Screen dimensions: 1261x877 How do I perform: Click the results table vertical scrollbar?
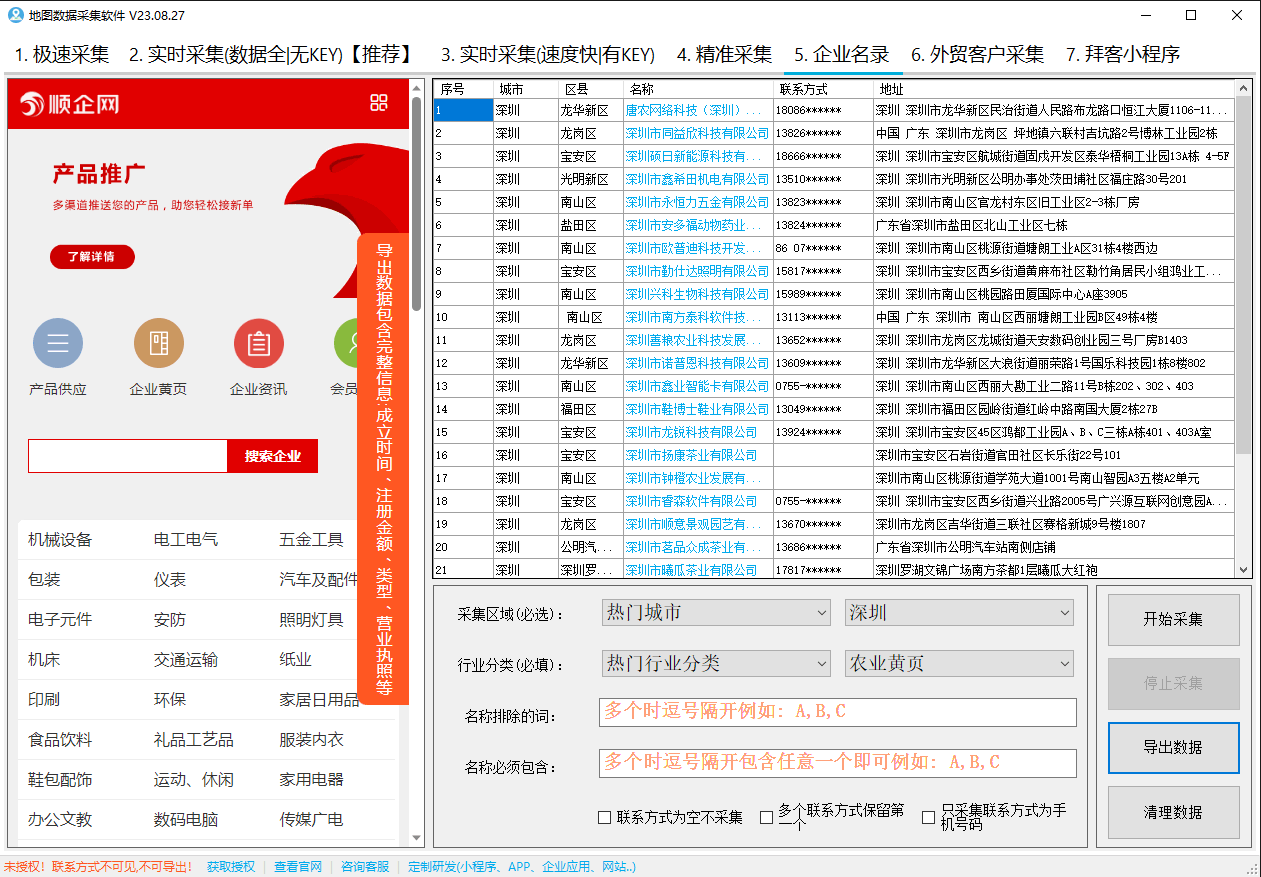tap(1244, 275)
